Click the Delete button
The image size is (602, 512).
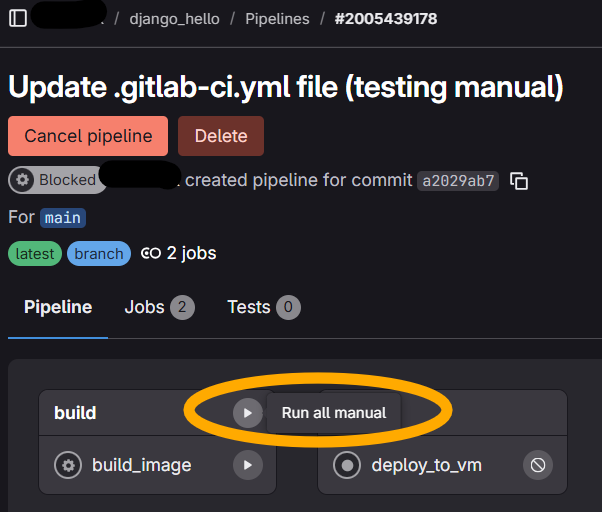tap(221, 136)
